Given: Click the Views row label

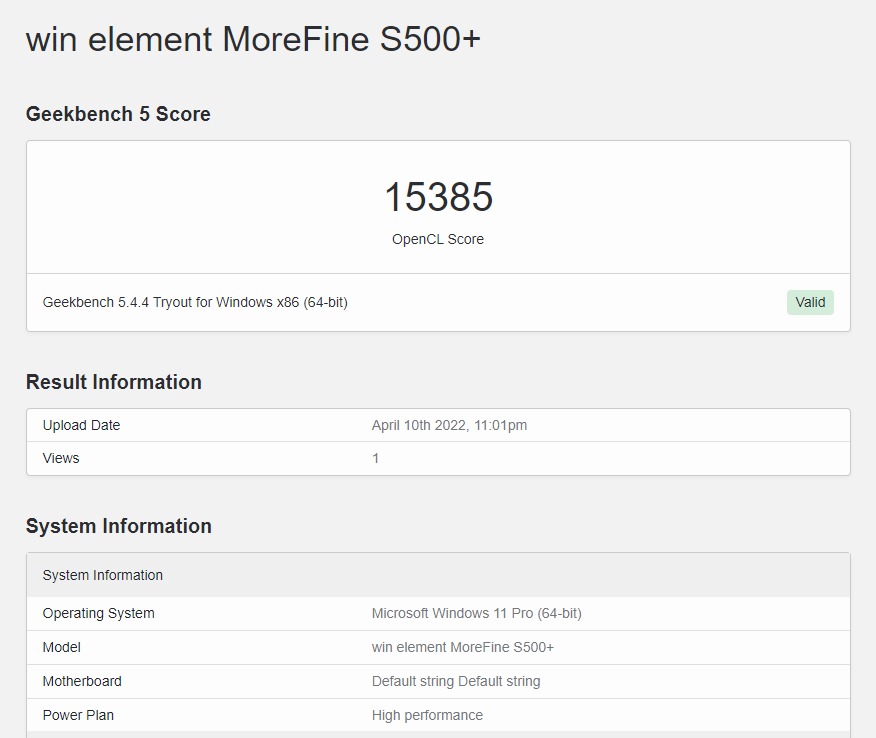Looking at the screenshot, I should pos(61,458).
